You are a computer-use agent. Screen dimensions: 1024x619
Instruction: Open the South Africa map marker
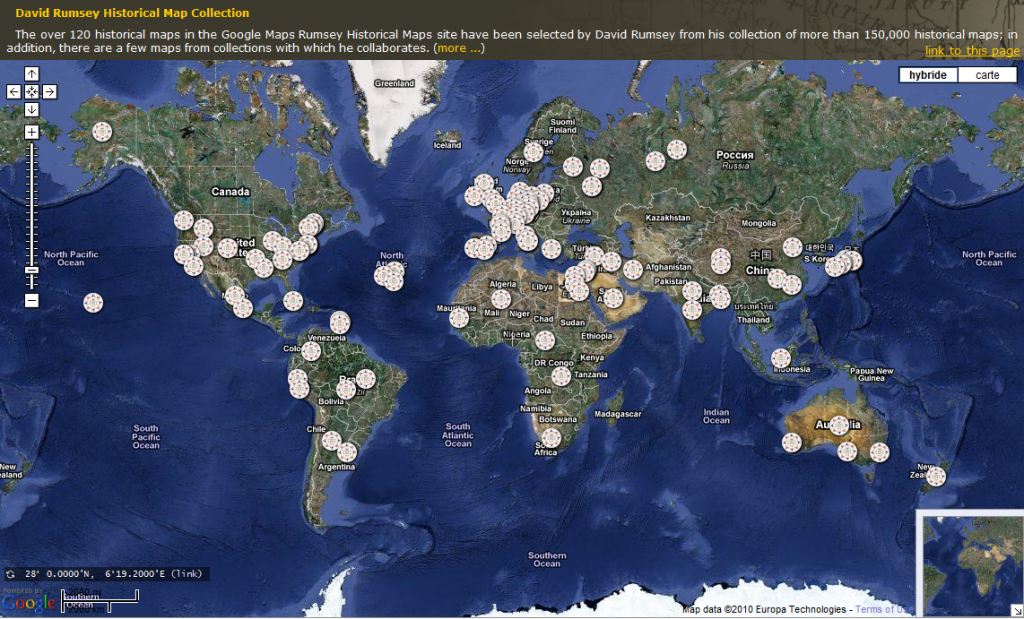pos(551,437)
